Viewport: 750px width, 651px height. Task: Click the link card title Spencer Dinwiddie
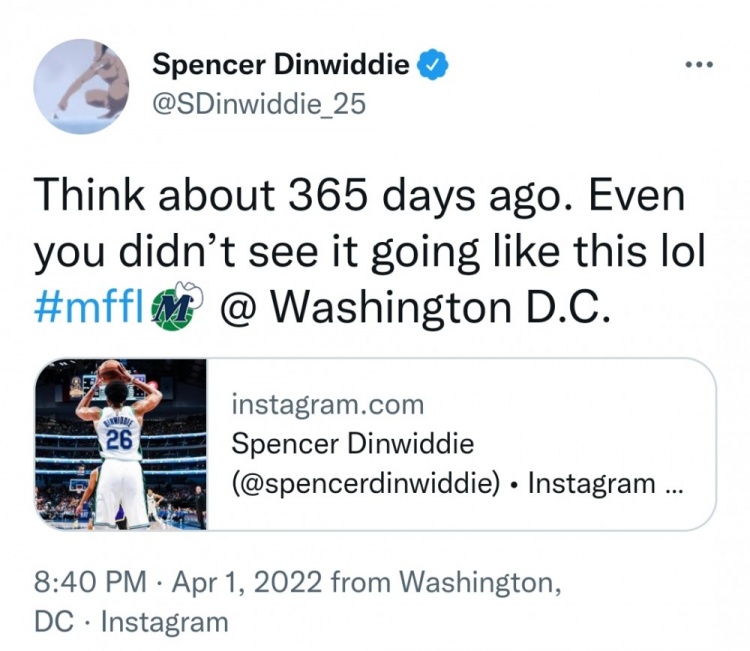352,443
